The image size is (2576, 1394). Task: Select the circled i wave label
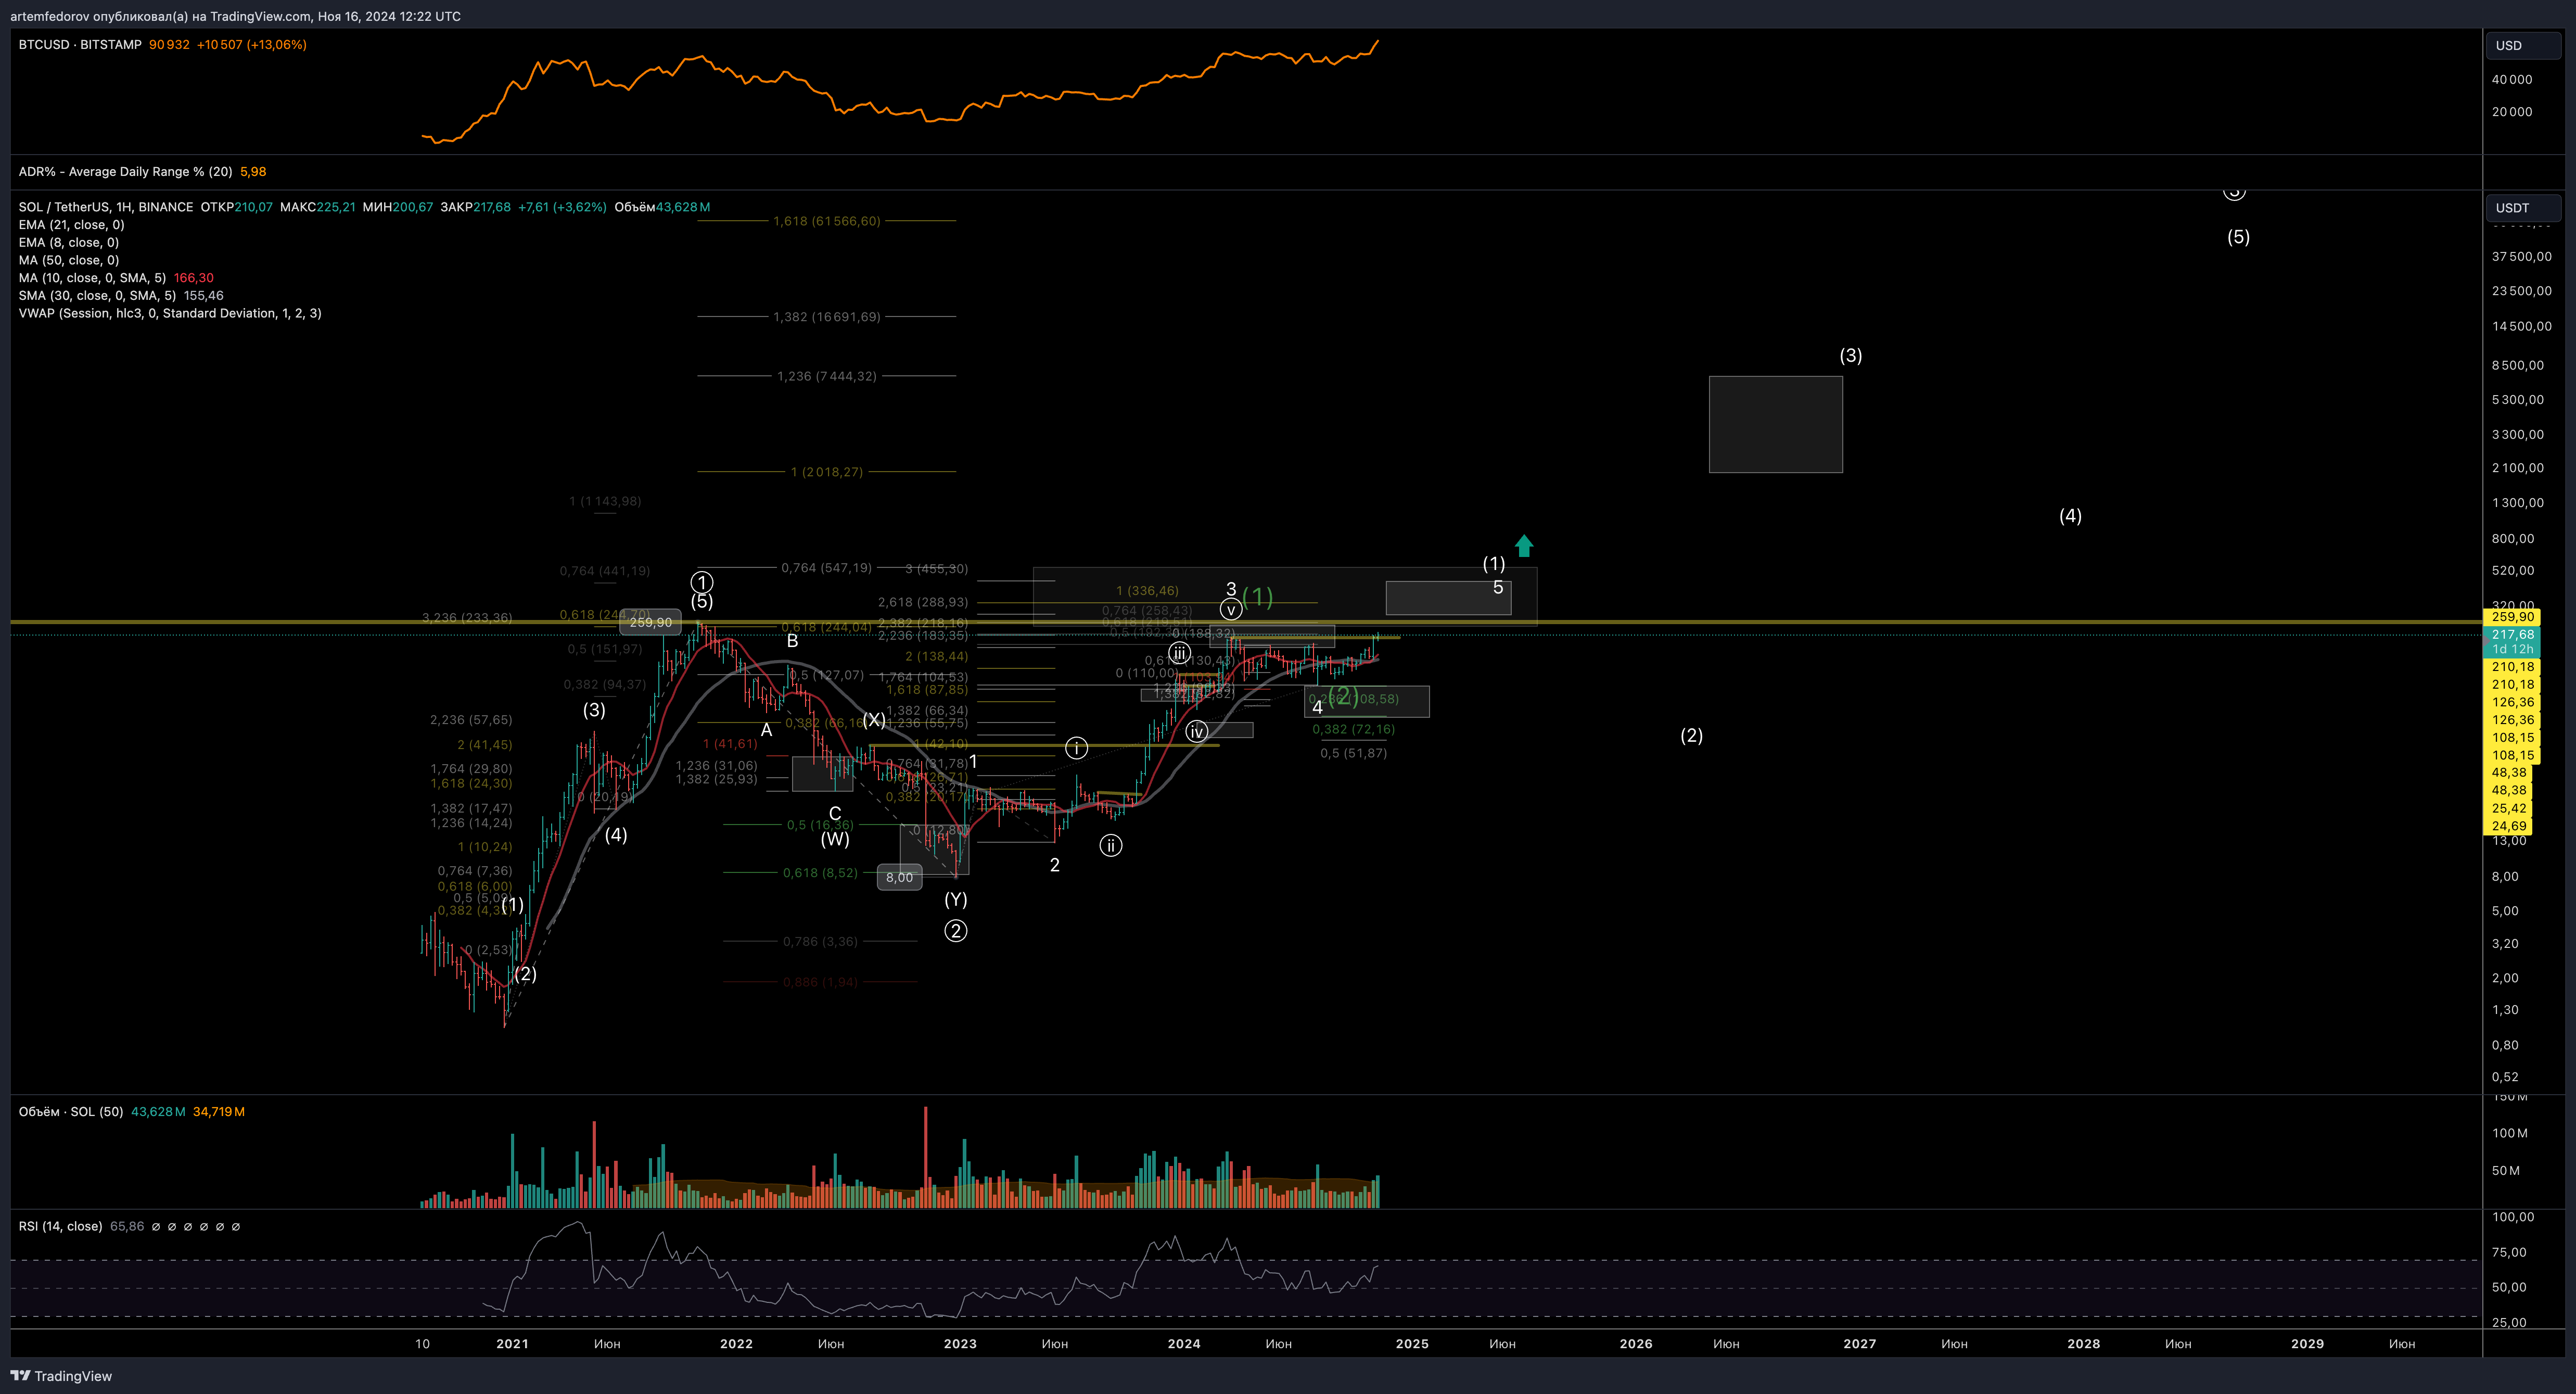1076,748
